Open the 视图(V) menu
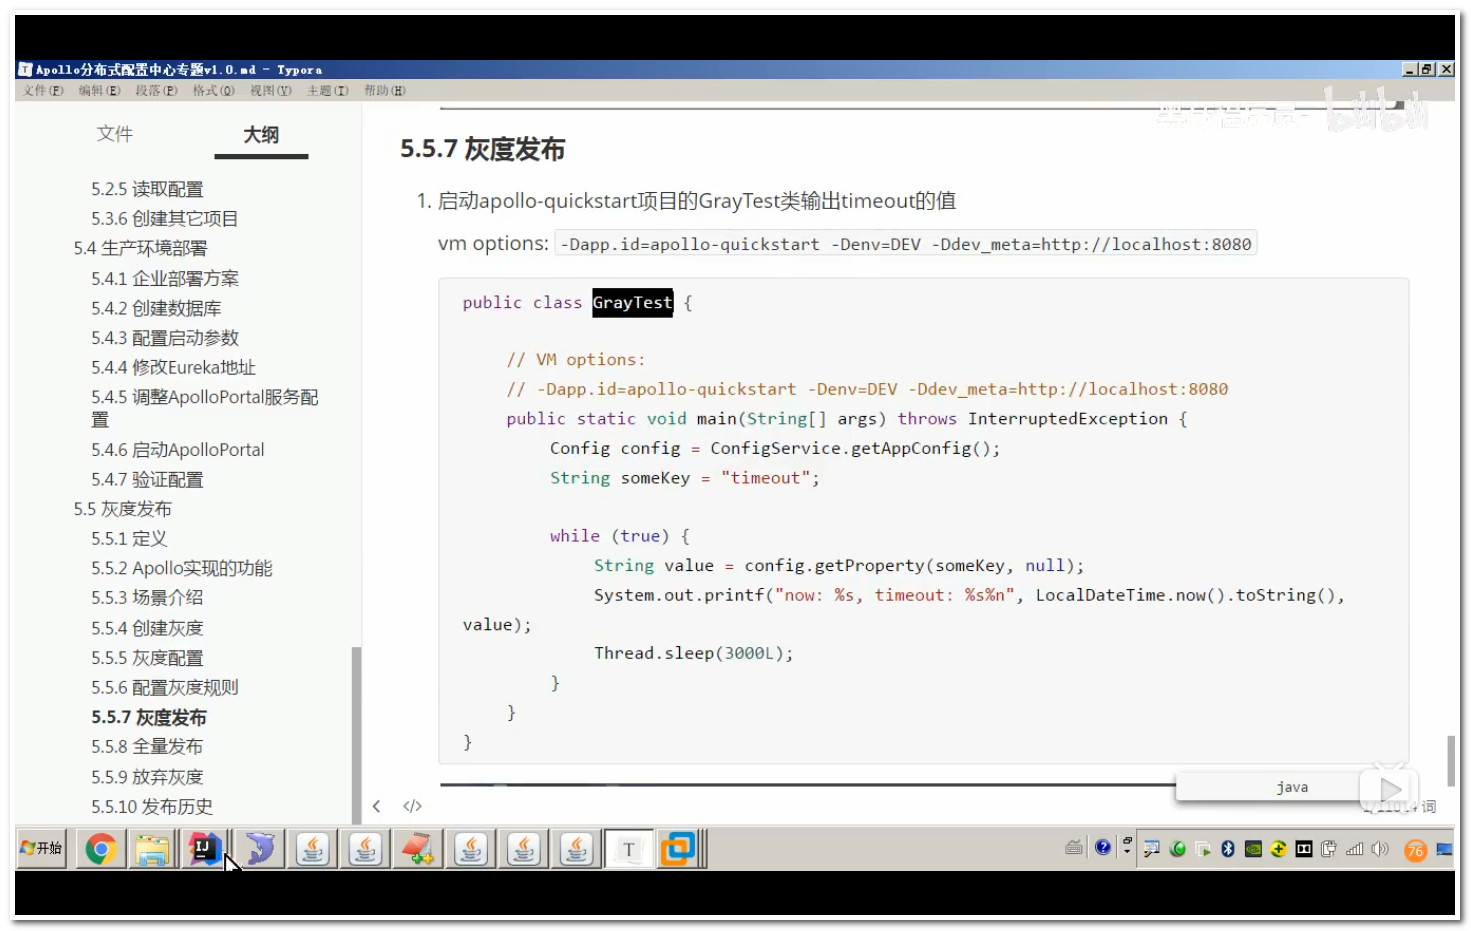This screenshot has width=1471, height=931. click(x=271, y=90)
